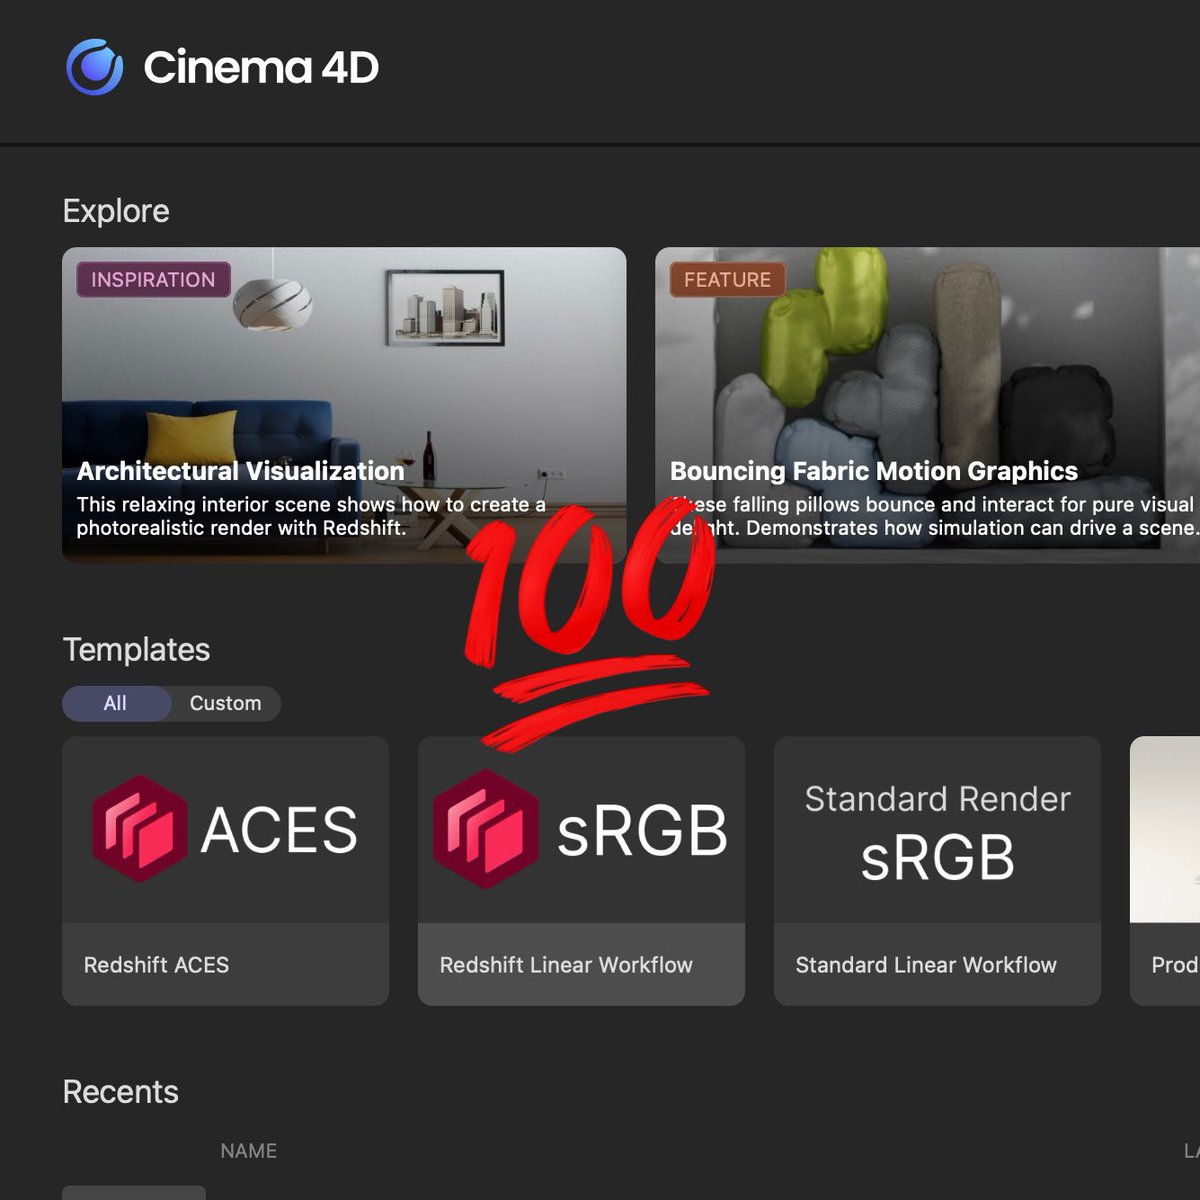
Task: Click the Templates section heading
Action: [136, 650]
